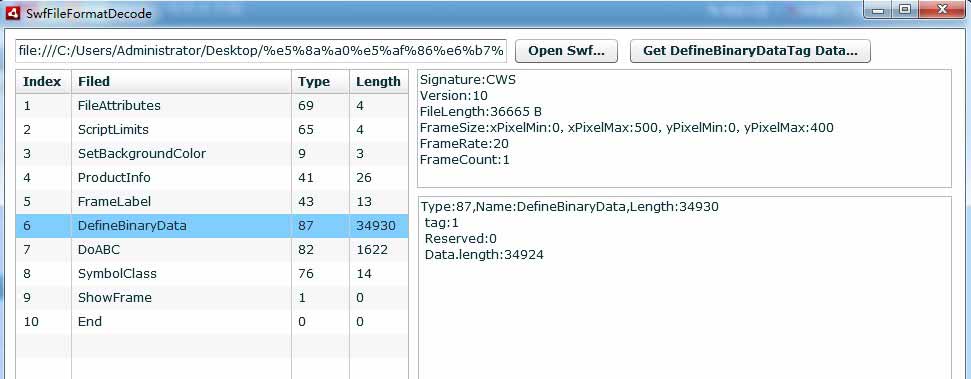Viewport: 971px width, 379px height.
Task: Select the FrameLabel row
Action: click(x=212, y=202)
